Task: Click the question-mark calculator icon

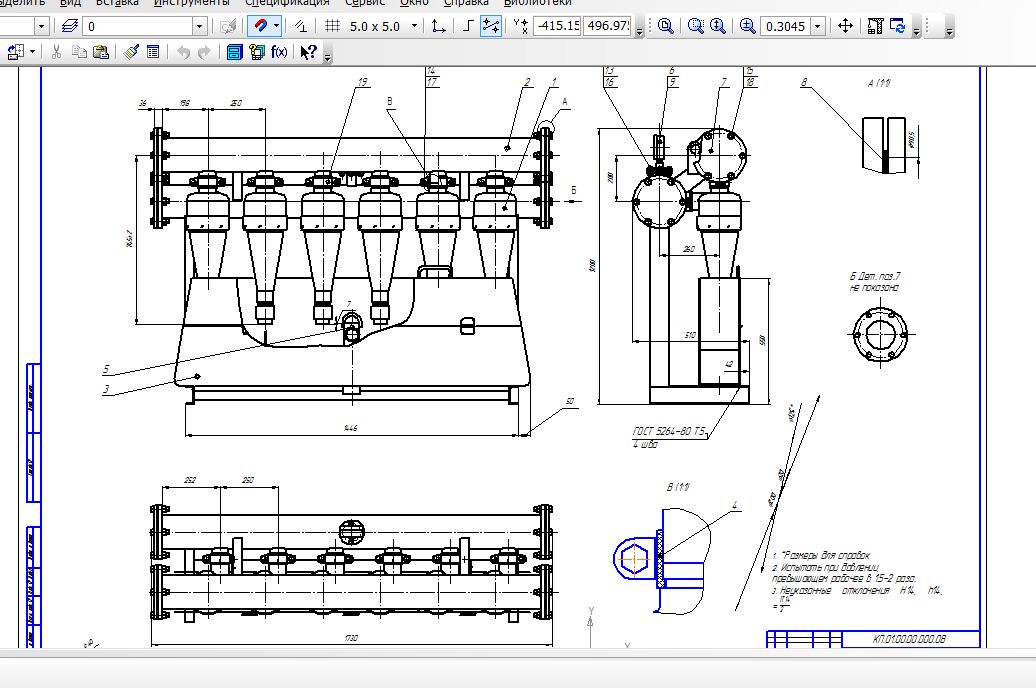Action: pyautogui.click(x=257, y=52)
